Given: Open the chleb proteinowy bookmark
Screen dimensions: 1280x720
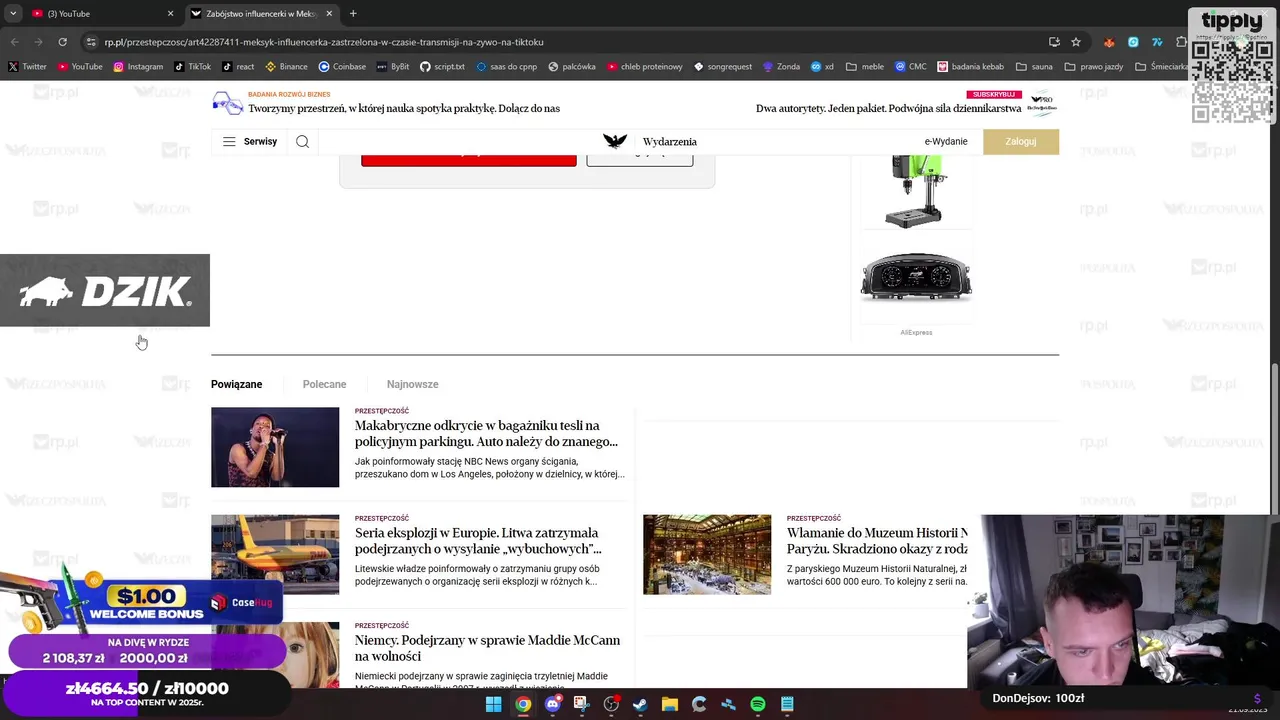Looking at the screenshot, I should (x=644, y=67).
